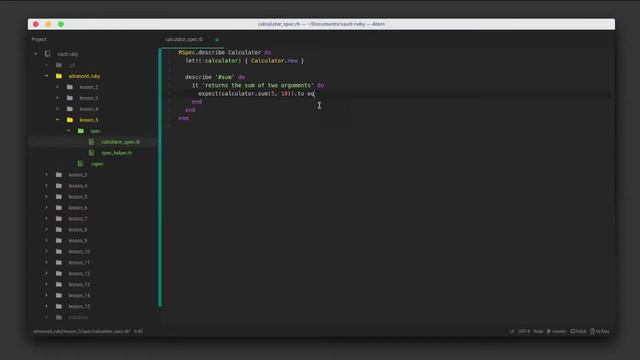The width and height of the screenshot is (640, 360).
Task: Place cursor after 'to eq' in expect line
Action: click(315, 94)
